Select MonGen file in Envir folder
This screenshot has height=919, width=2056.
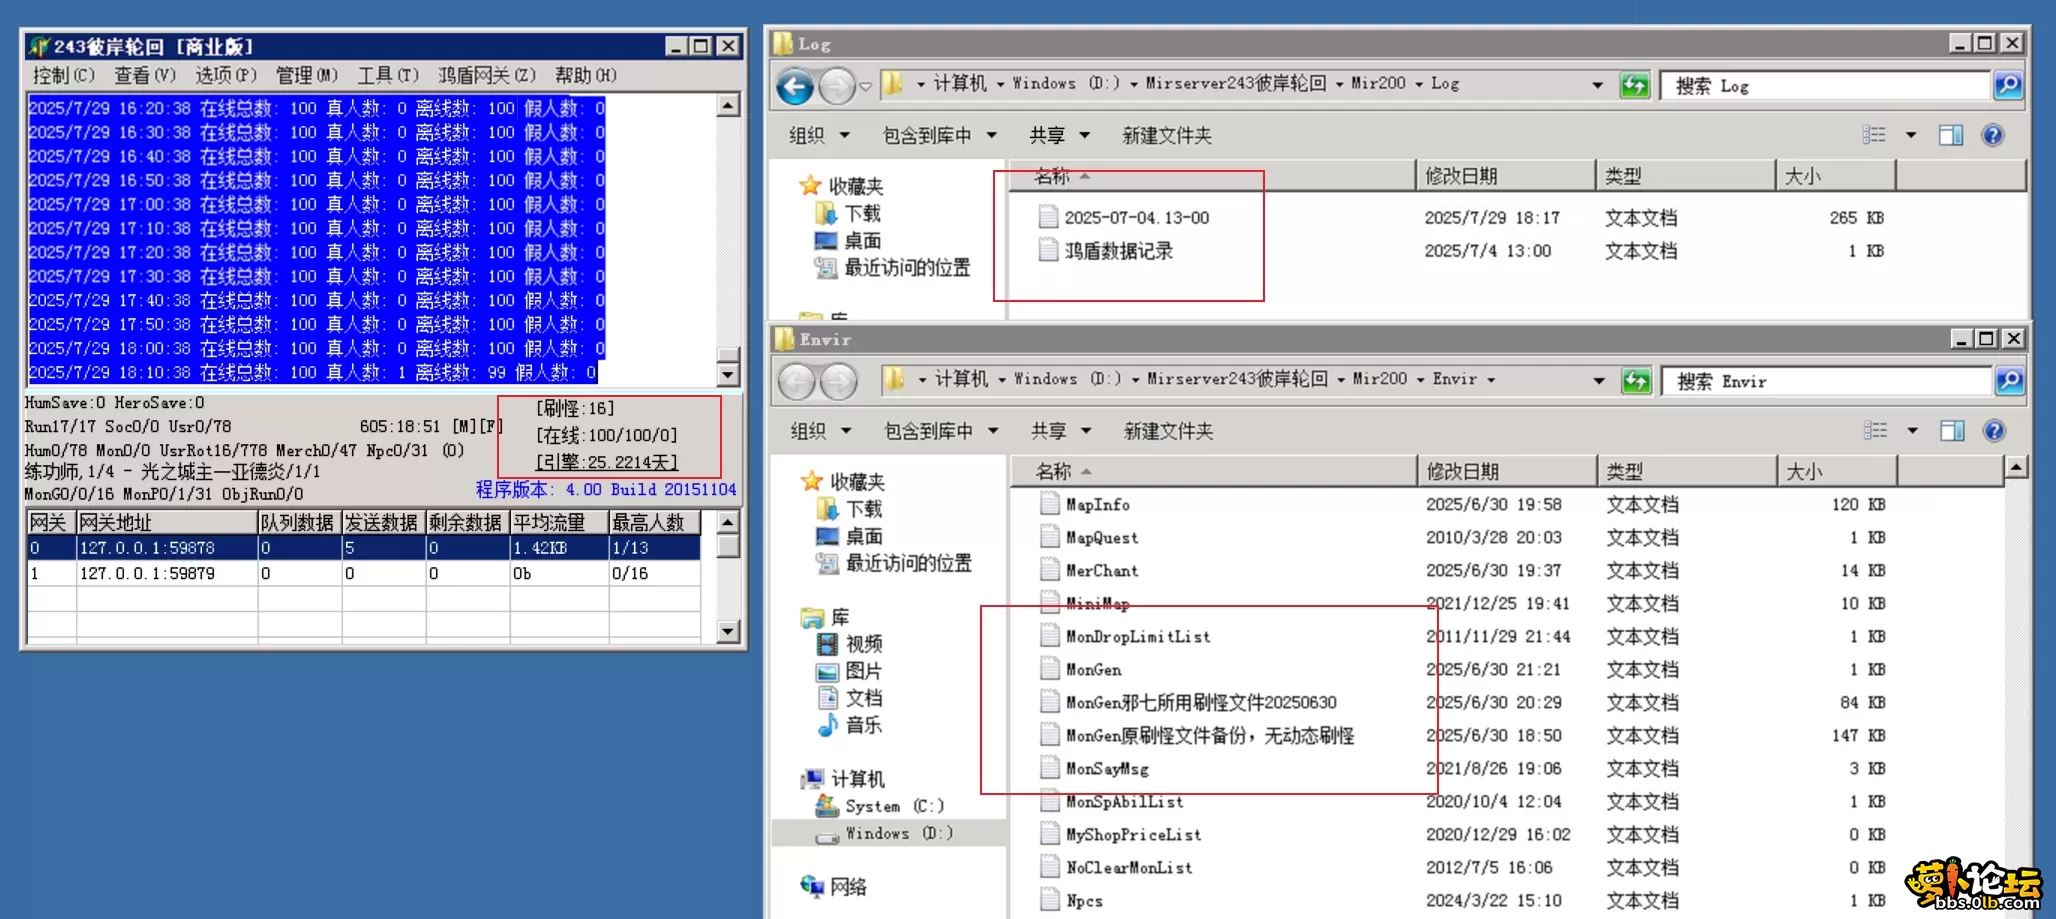1094,669
